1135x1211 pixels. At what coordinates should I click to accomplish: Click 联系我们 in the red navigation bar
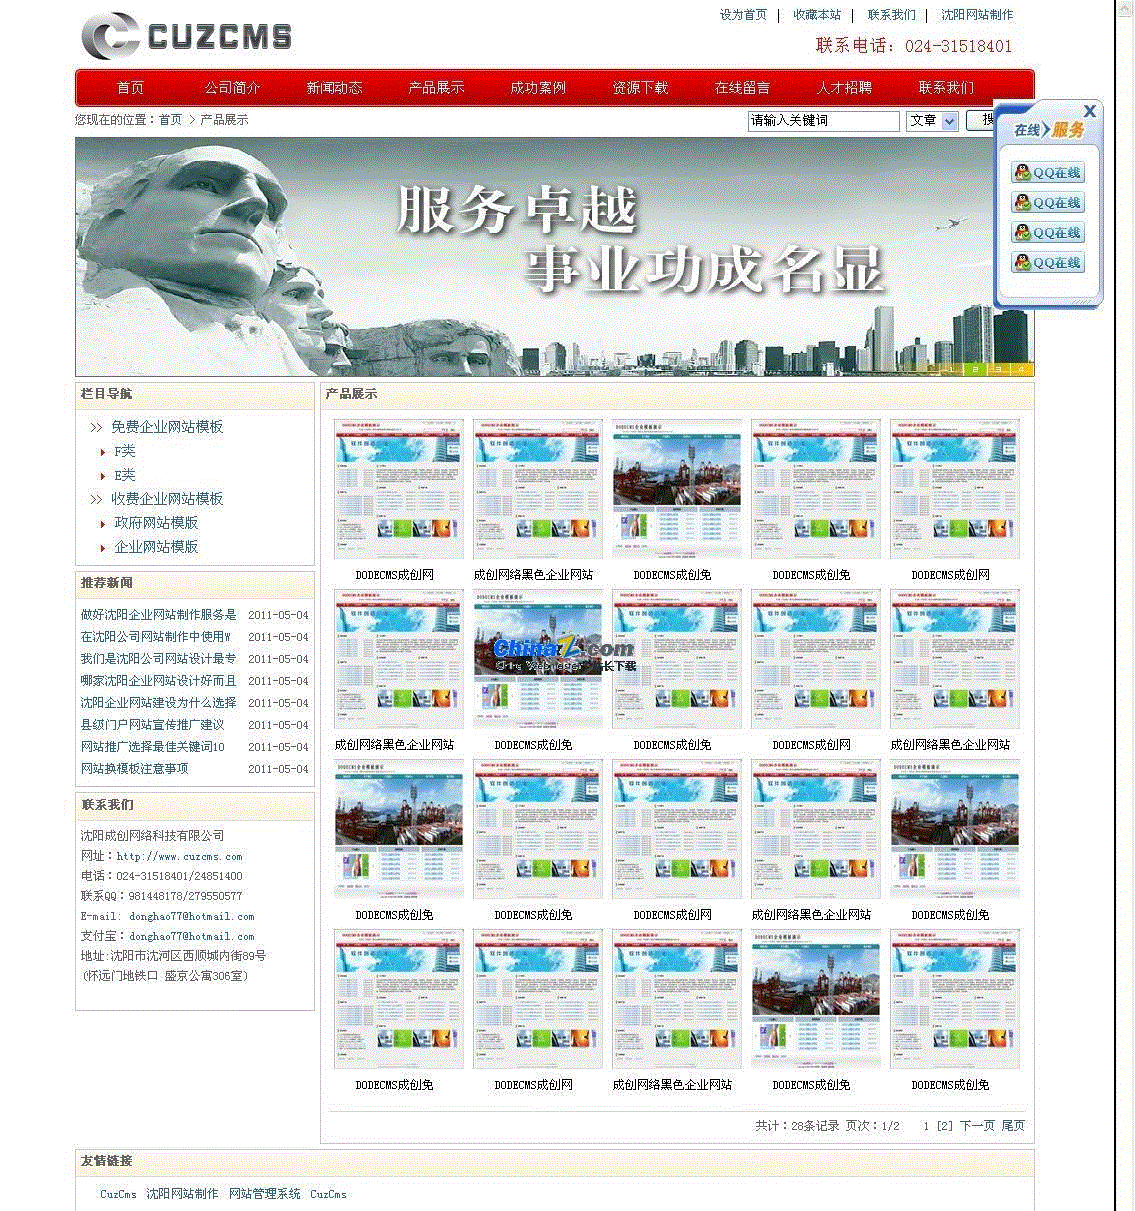[947, 88]
